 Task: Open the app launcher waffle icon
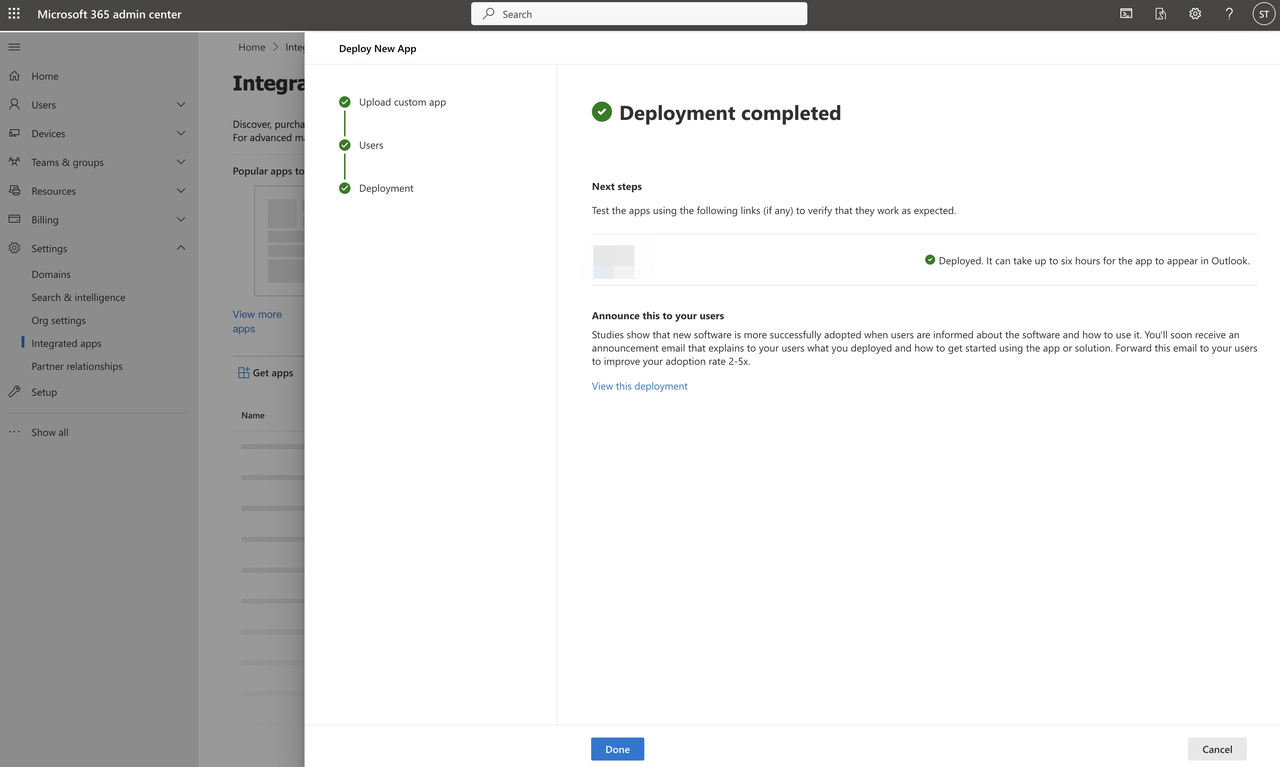tap(14, 14)
